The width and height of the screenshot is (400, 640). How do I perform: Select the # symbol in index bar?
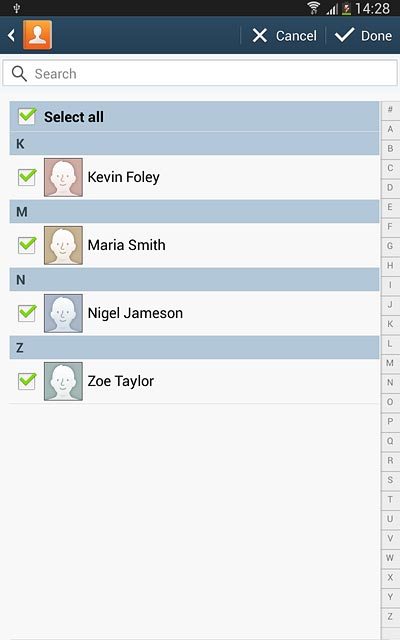[390, 109]
